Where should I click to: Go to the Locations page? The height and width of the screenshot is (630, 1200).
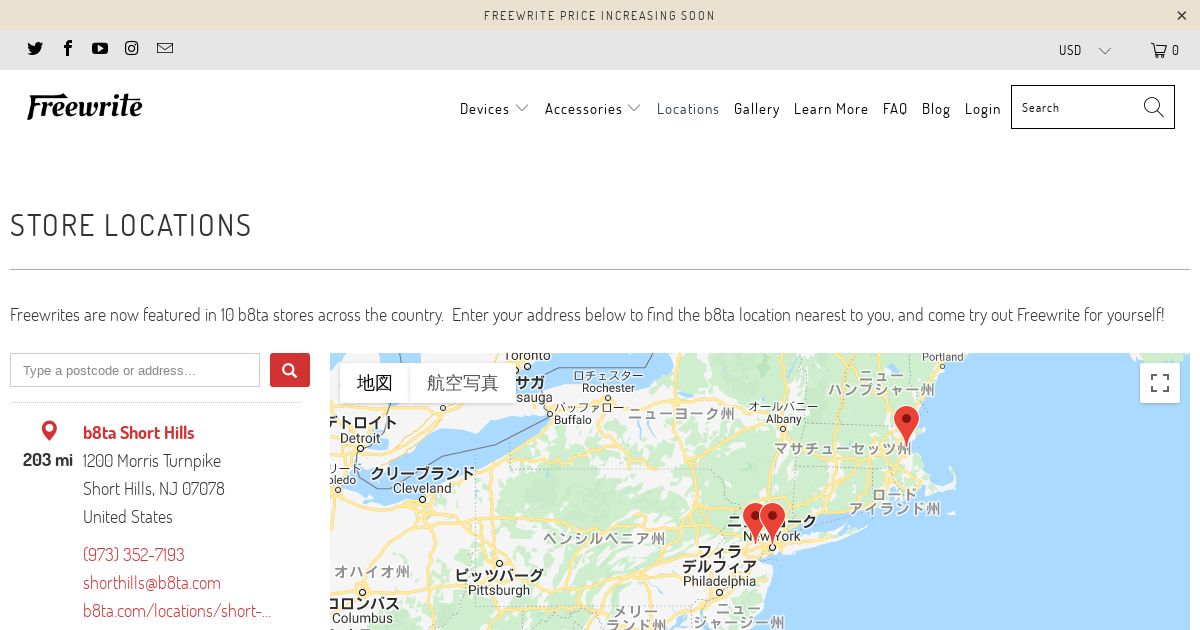pyautogui.click(x=688, y=109)
